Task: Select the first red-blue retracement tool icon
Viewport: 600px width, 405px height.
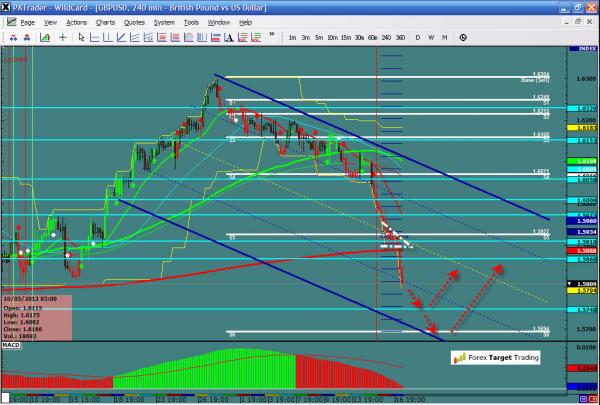Action: 161,38
